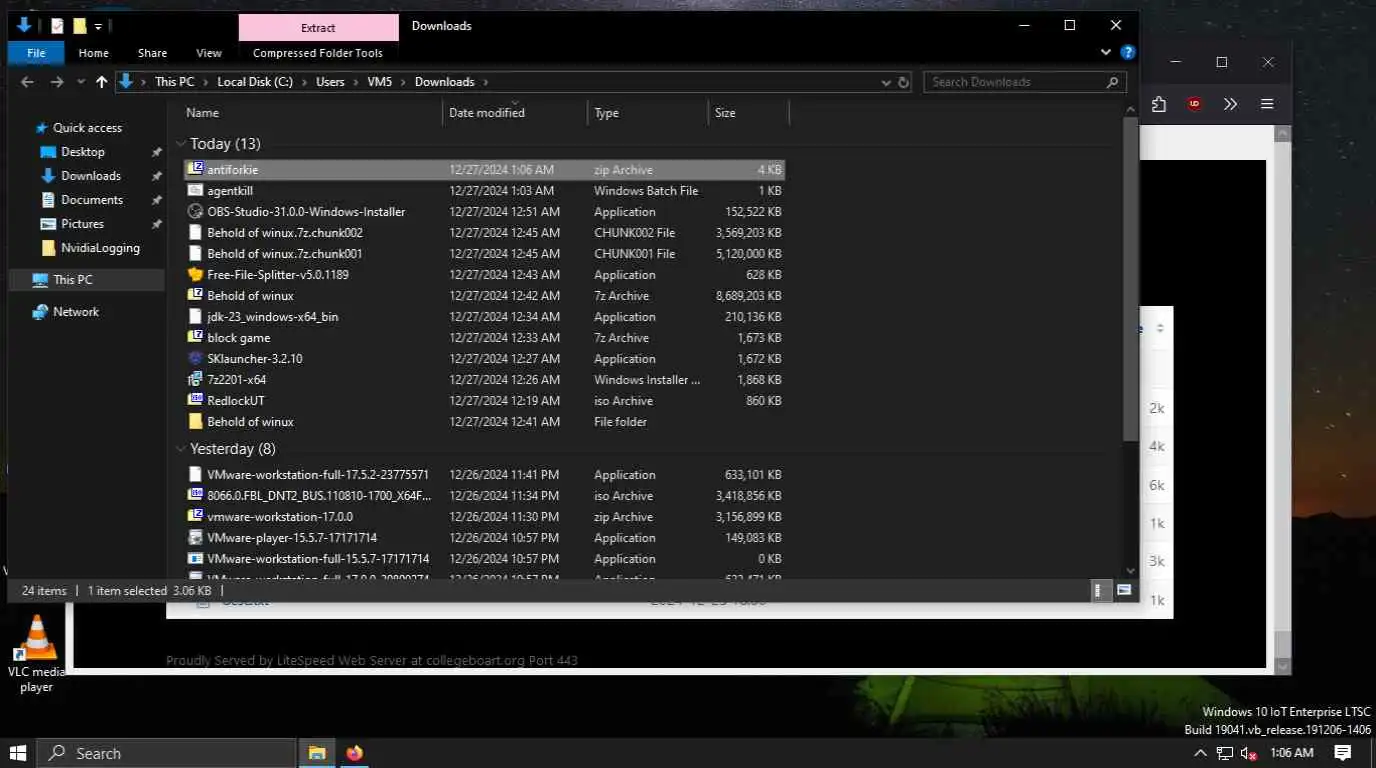This screenshot has width=1376, height=768.
Task: Go up one folder level arrow
Action: [101, 82]
